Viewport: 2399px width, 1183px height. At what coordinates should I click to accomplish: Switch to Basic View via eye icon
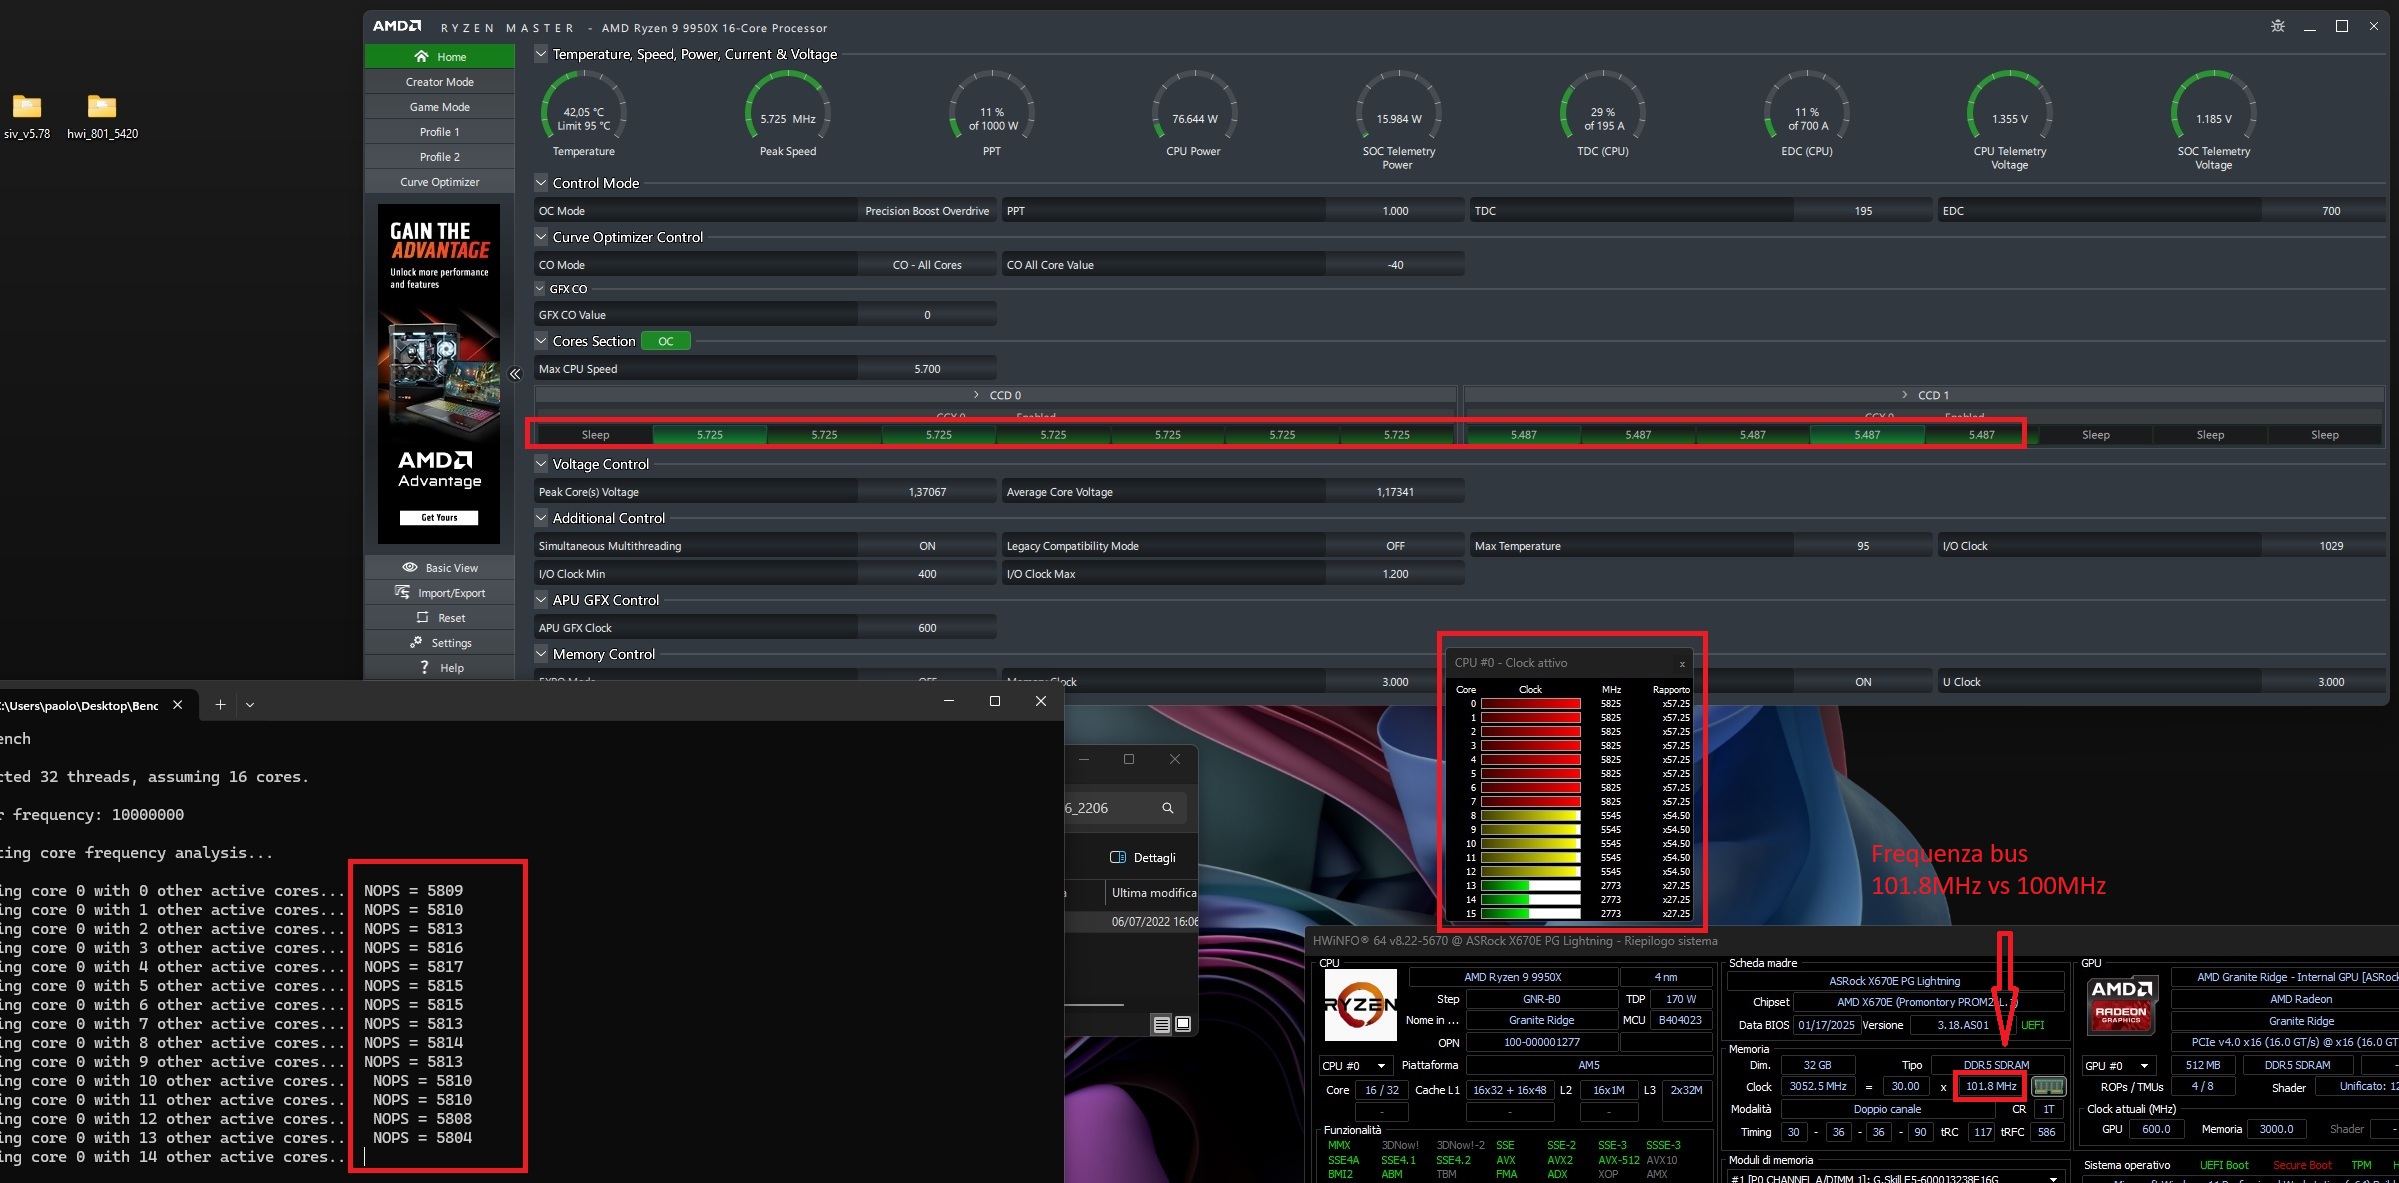coord(410,567)
